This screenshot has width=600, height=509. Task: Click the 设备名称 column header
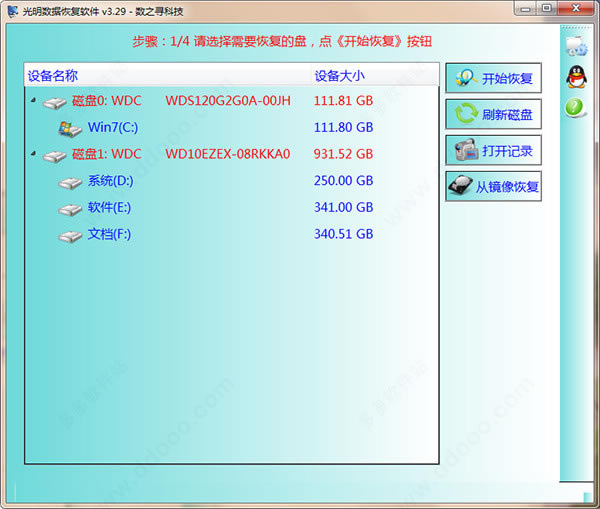click(x=53, y=75)
